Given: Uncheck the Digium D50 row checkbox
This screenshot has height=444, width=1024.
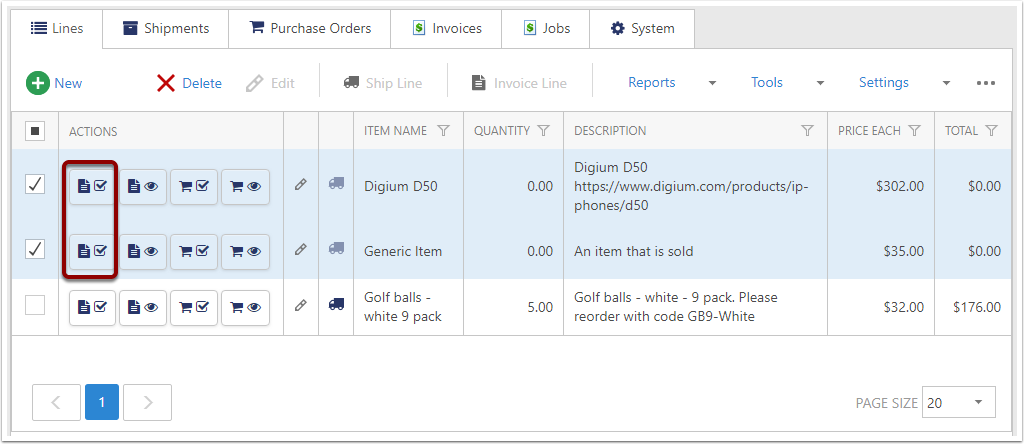Looking at the screenshot, I should 34,185.
